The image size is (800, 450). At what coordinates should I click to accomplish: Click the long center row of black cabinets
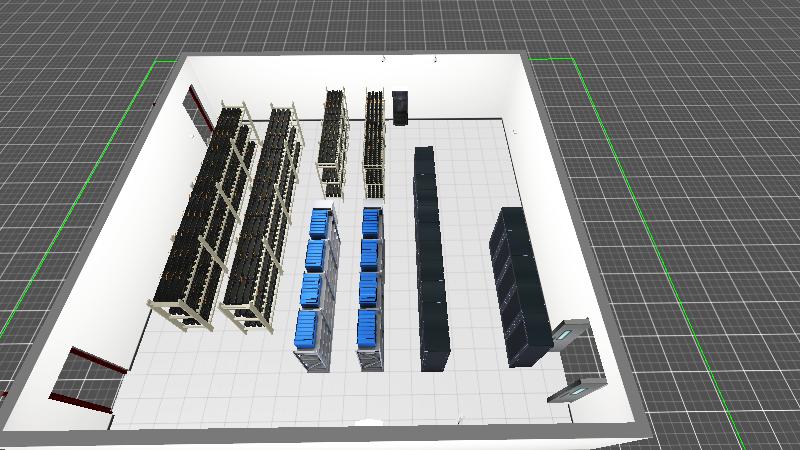click(430, 260)
